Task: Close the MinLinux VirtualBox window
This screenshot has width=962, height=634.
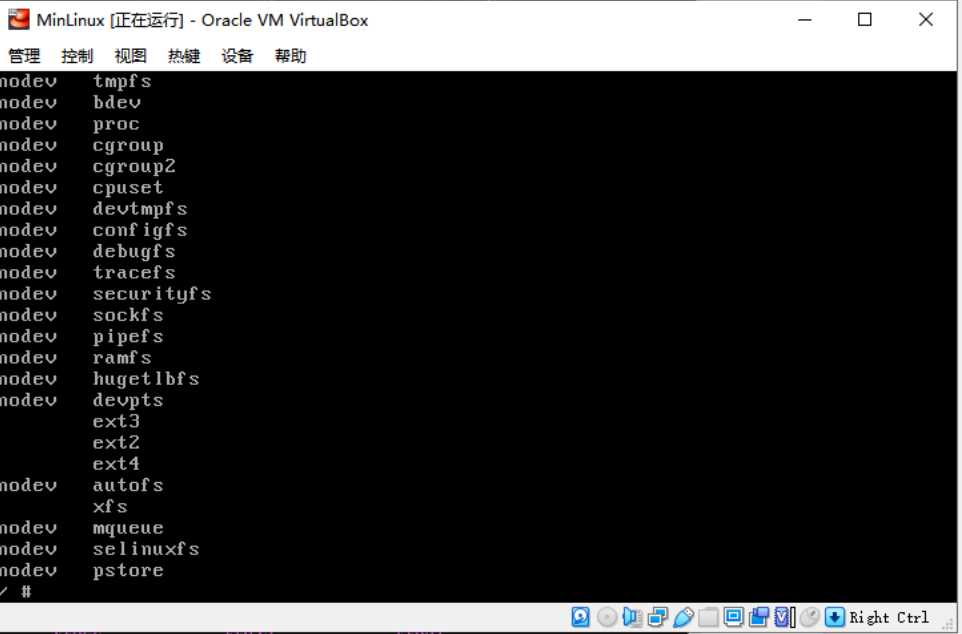Action: (x=926, y=20)
